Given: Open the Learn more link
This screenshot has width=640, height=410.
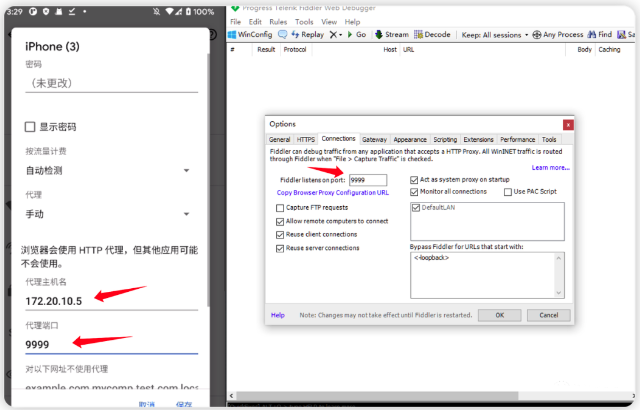Looking at the screenshot, I should tap(551, 168).
